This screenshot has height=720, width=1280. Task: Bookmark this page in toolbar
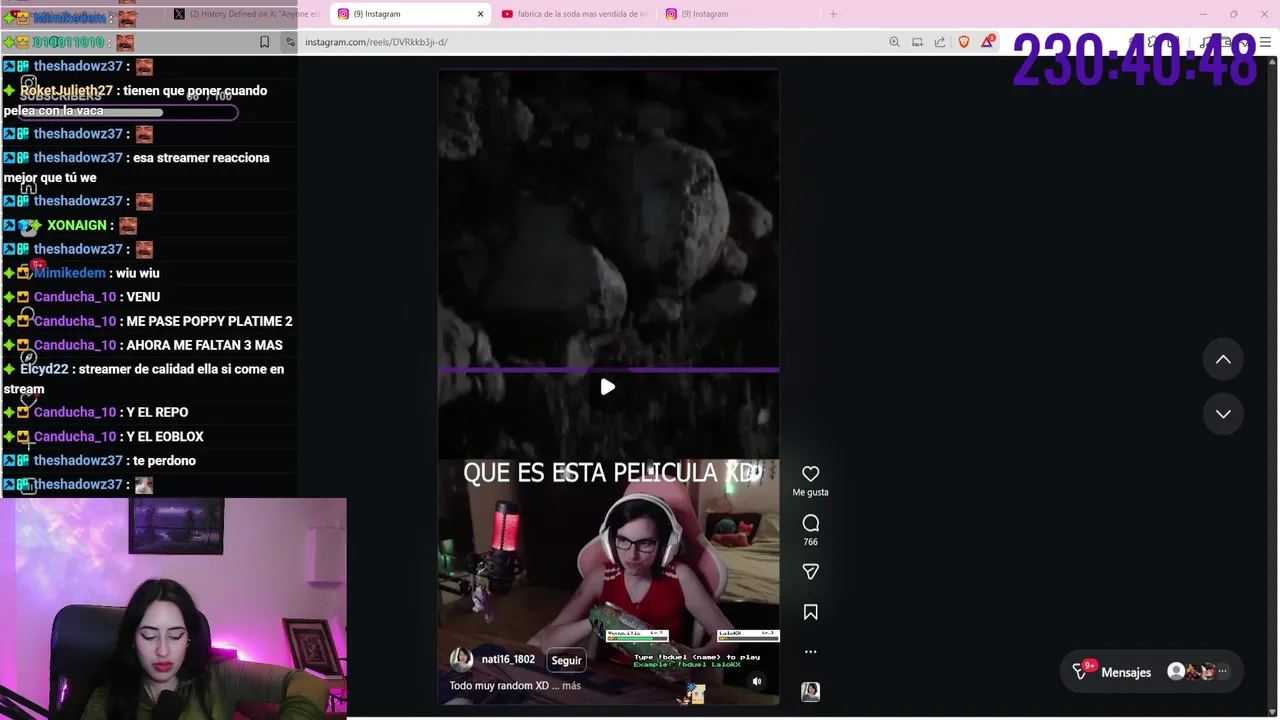pos(264,42)
